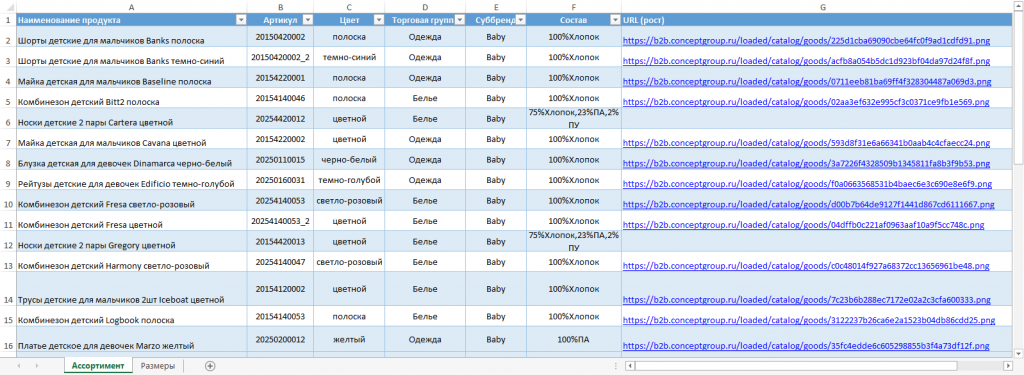Select cell 'Блузка детская для девочек Dinamarca черно-белый'
Screen dimensions: 1024x375
tap(132, 159)
